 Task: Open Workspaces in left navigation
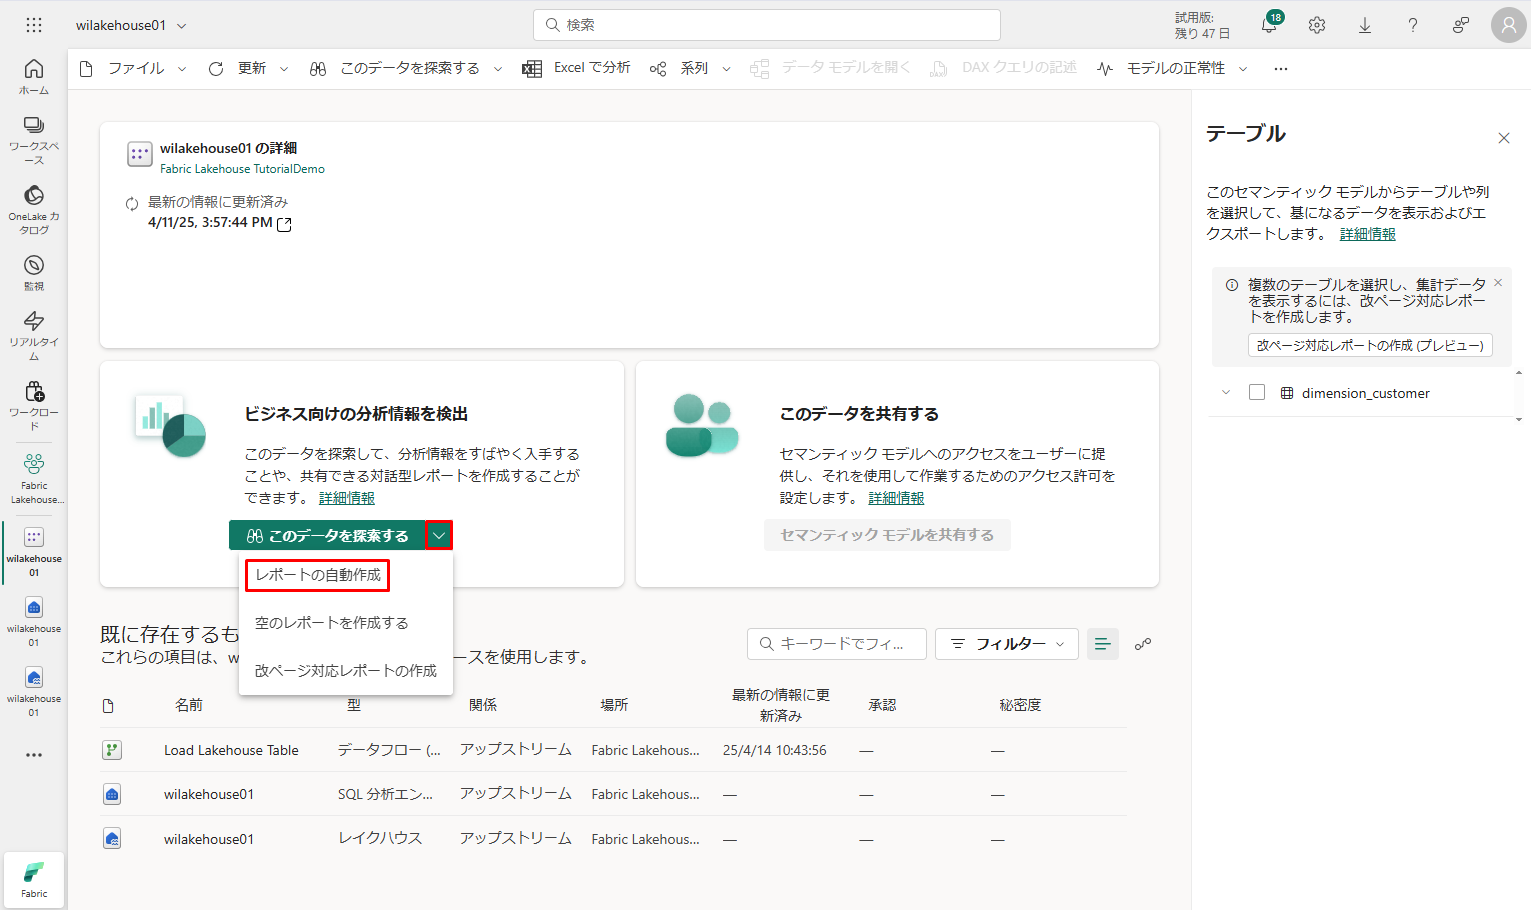pyautogui.click(x=34, y=139)
